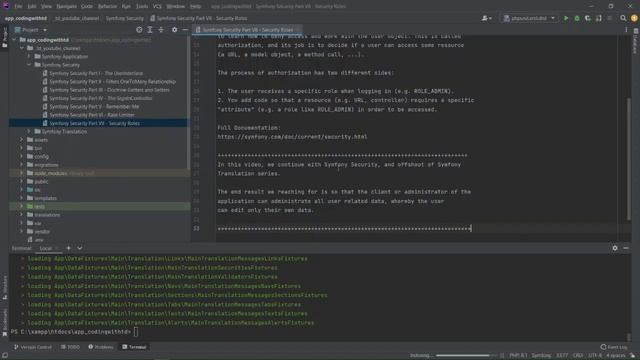Open Search Everywhere magnifier icon

point(623,18)
